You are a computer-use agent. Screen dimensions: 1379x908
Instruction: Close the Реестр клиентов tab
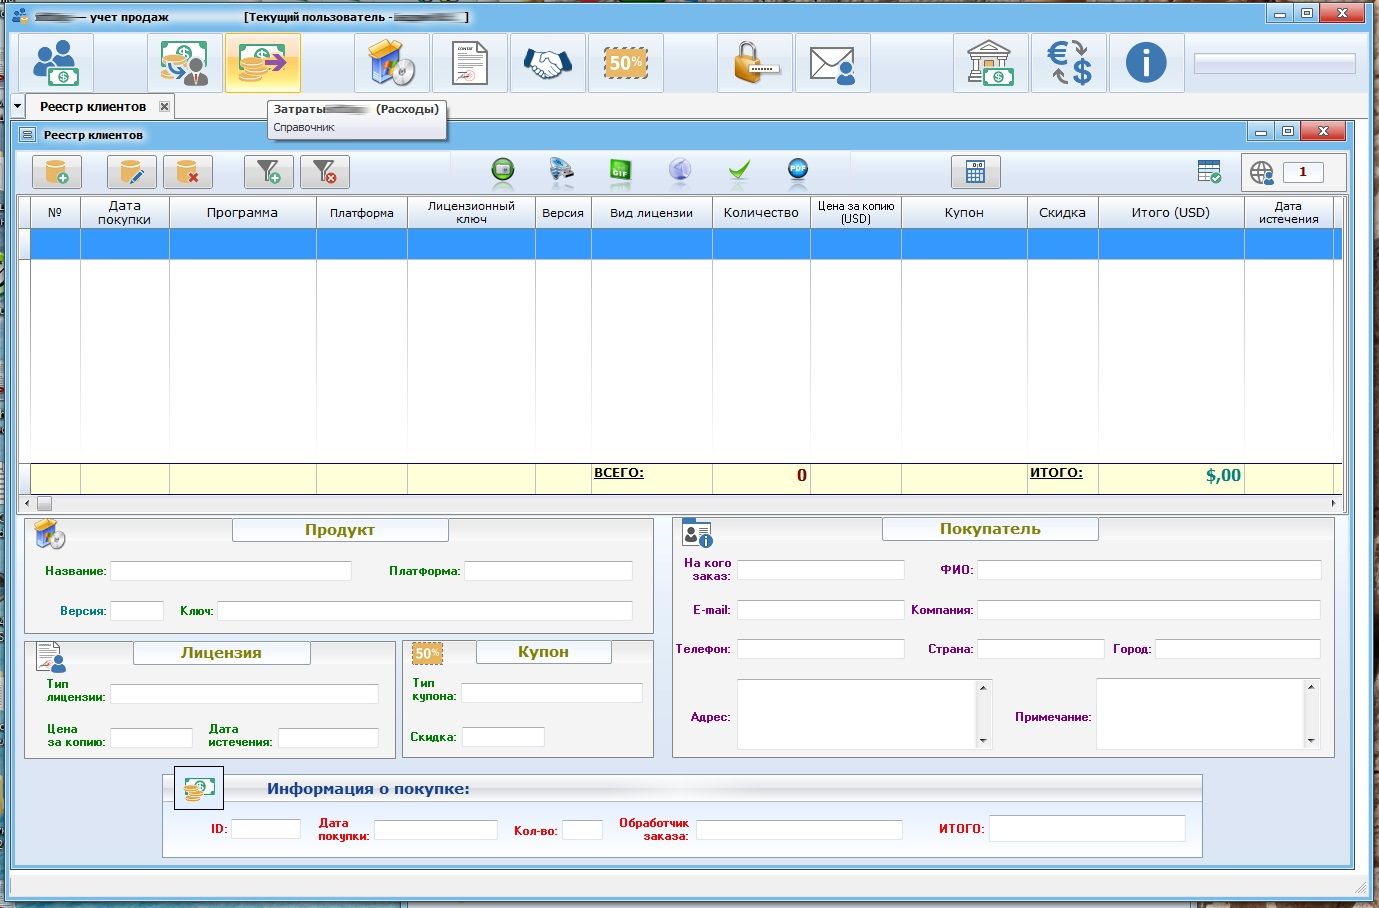165,106
